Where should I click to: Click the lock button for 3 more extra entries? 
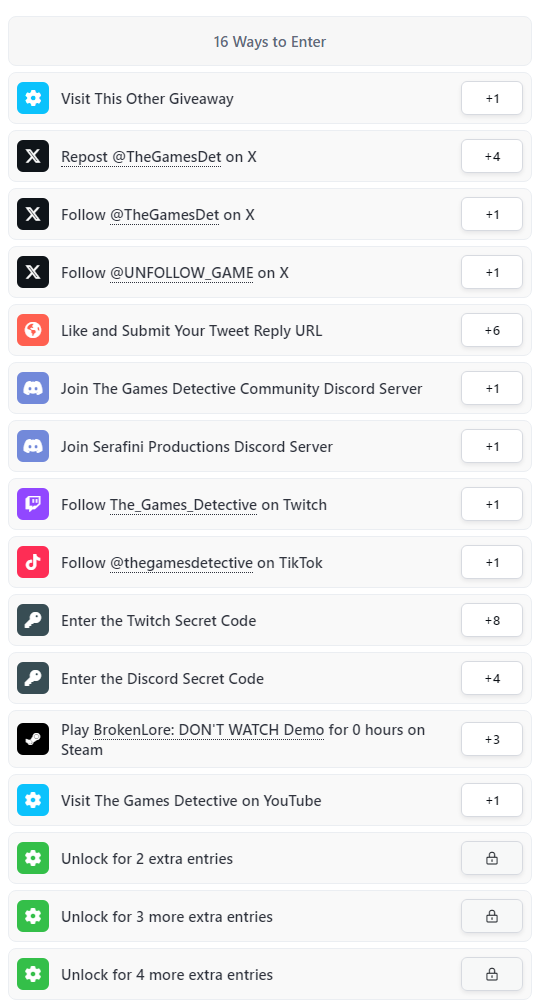coord(492,916)
